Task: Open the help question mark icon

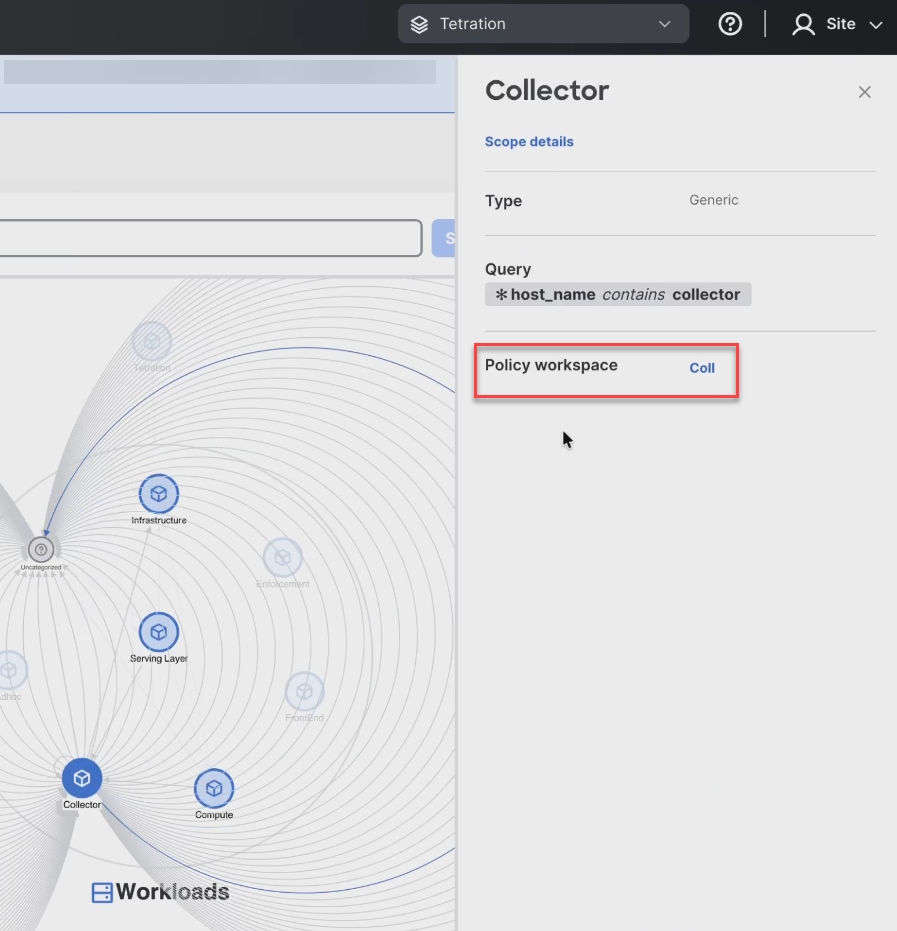Action: (730, 24)
